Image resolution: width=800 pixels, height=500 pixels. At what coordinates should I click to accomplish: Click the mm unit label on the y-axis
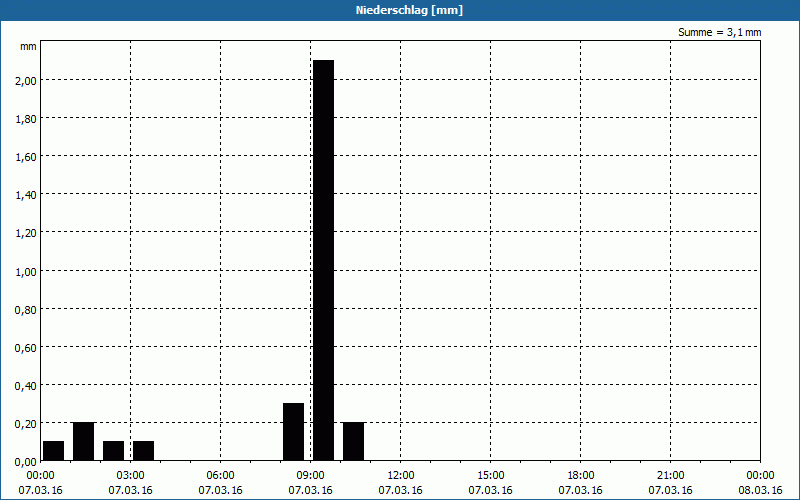[x=28, y=46]
